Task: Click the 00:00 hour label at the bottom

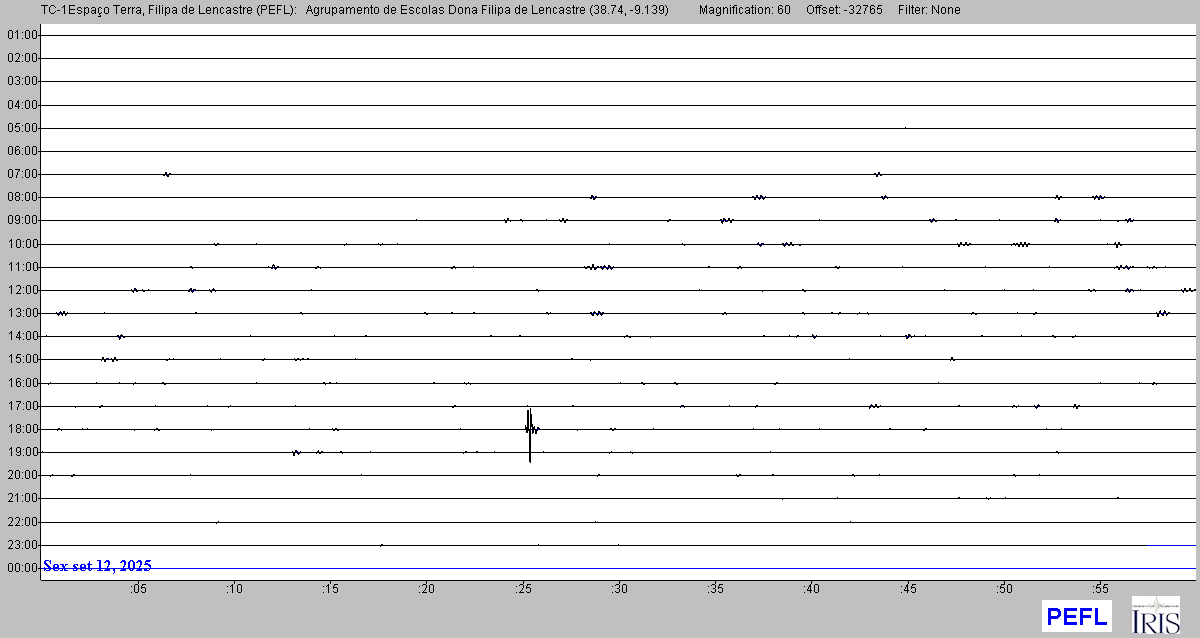Action: (21, 568)
